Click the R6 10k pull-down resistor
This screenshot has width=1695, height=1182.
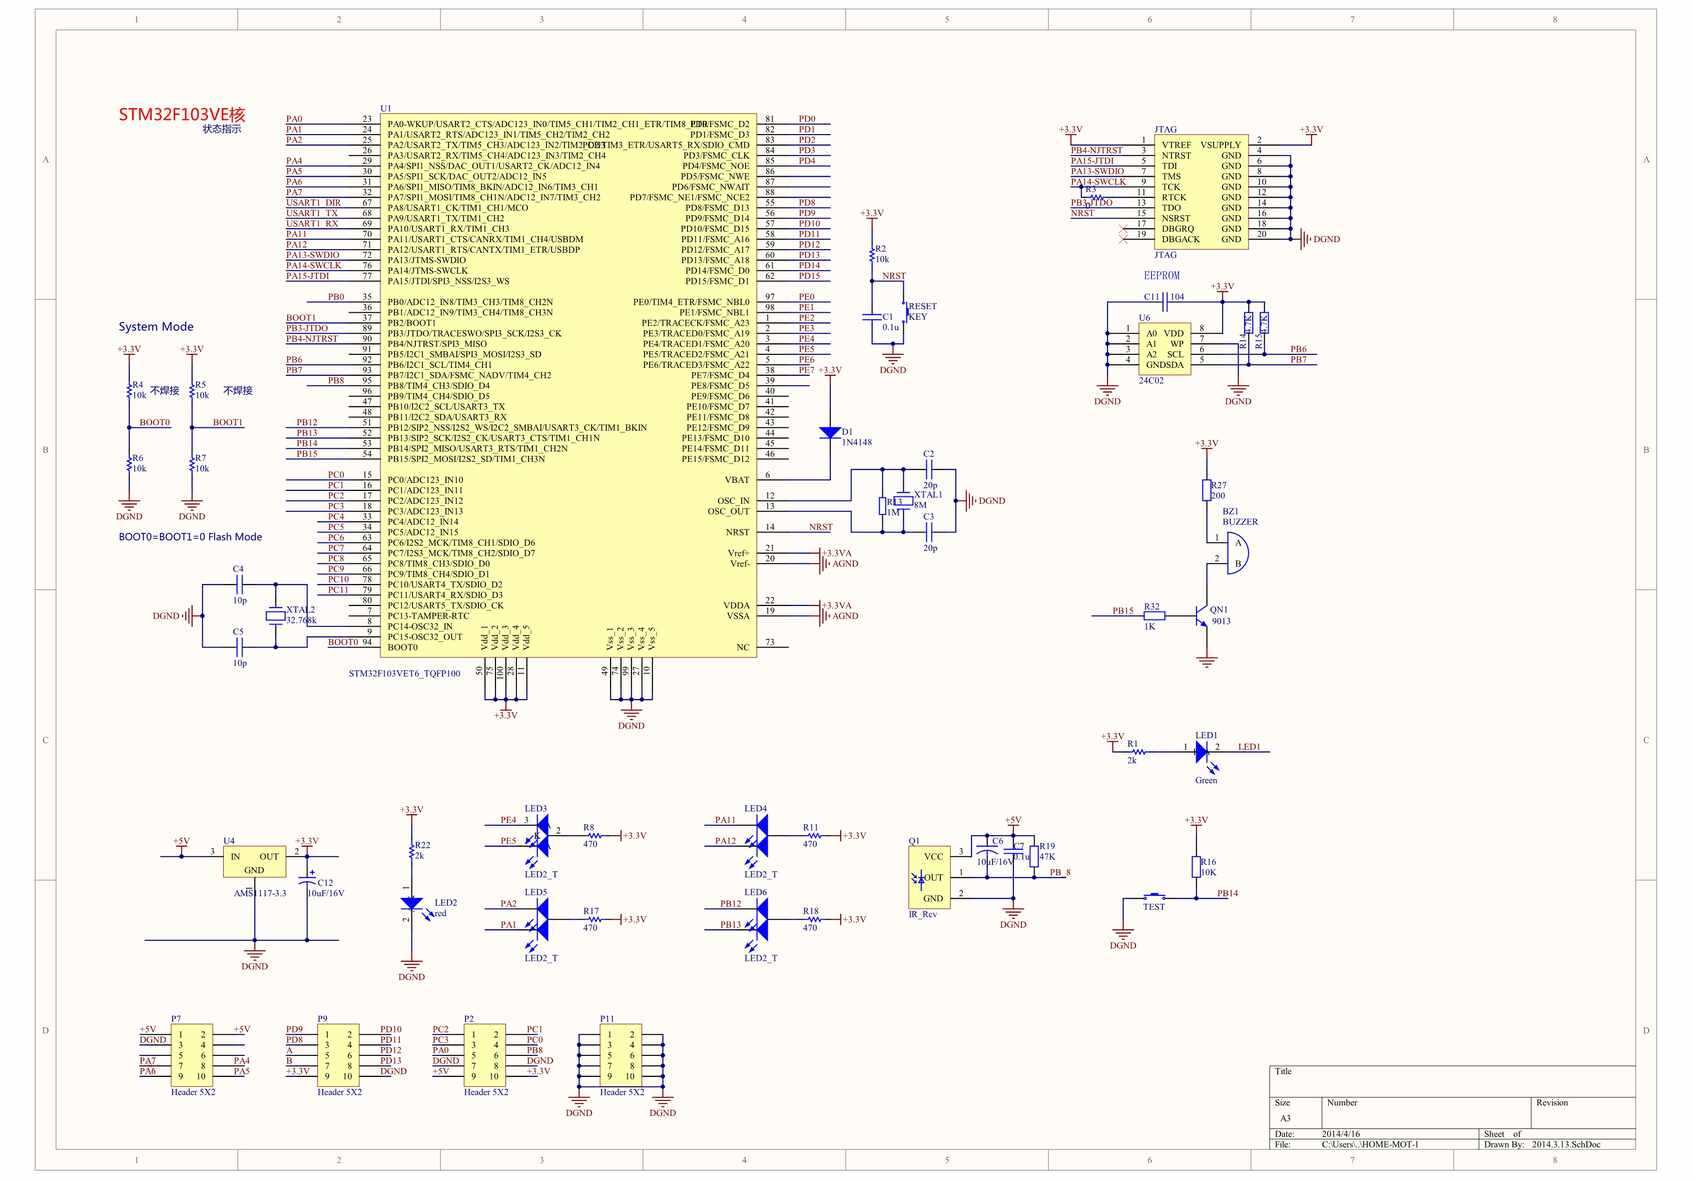pos(129,463)
